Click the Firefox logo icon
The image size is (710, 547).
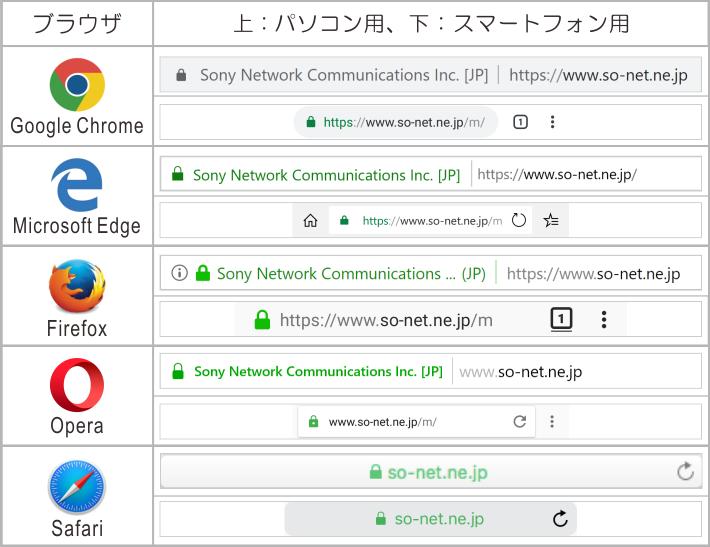click(77, 286)
